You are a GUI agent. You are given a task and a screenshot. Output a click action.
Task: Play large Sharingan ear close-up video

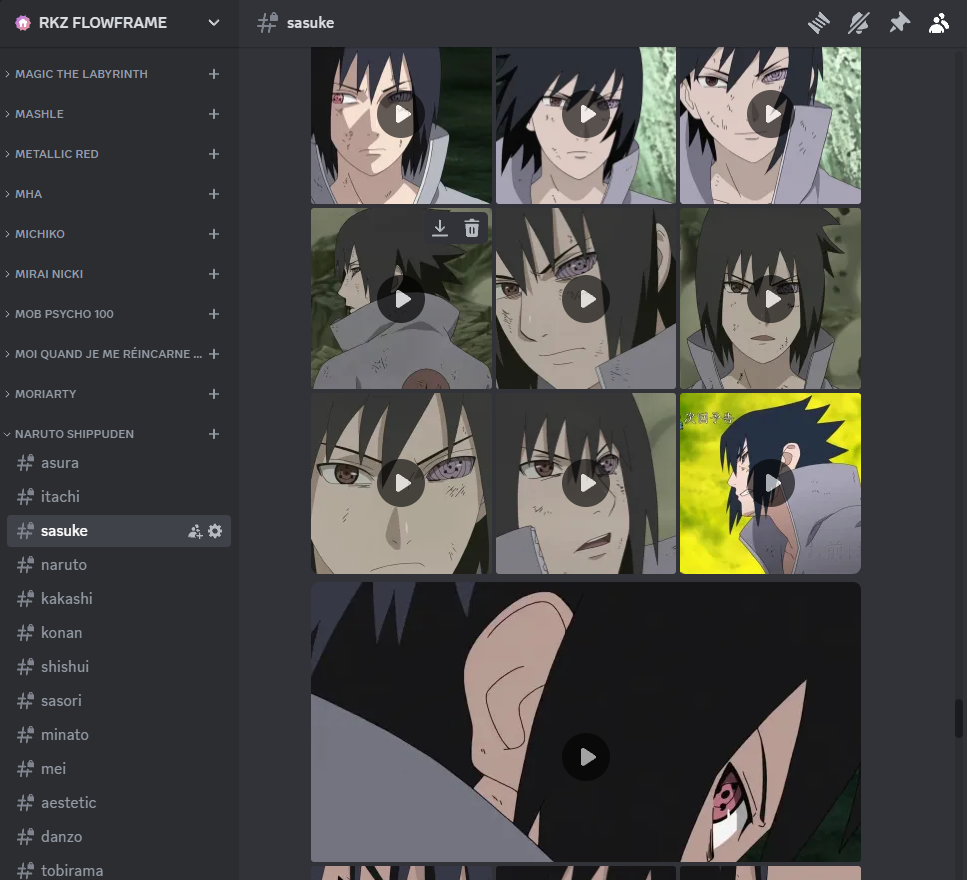[586, 757]
